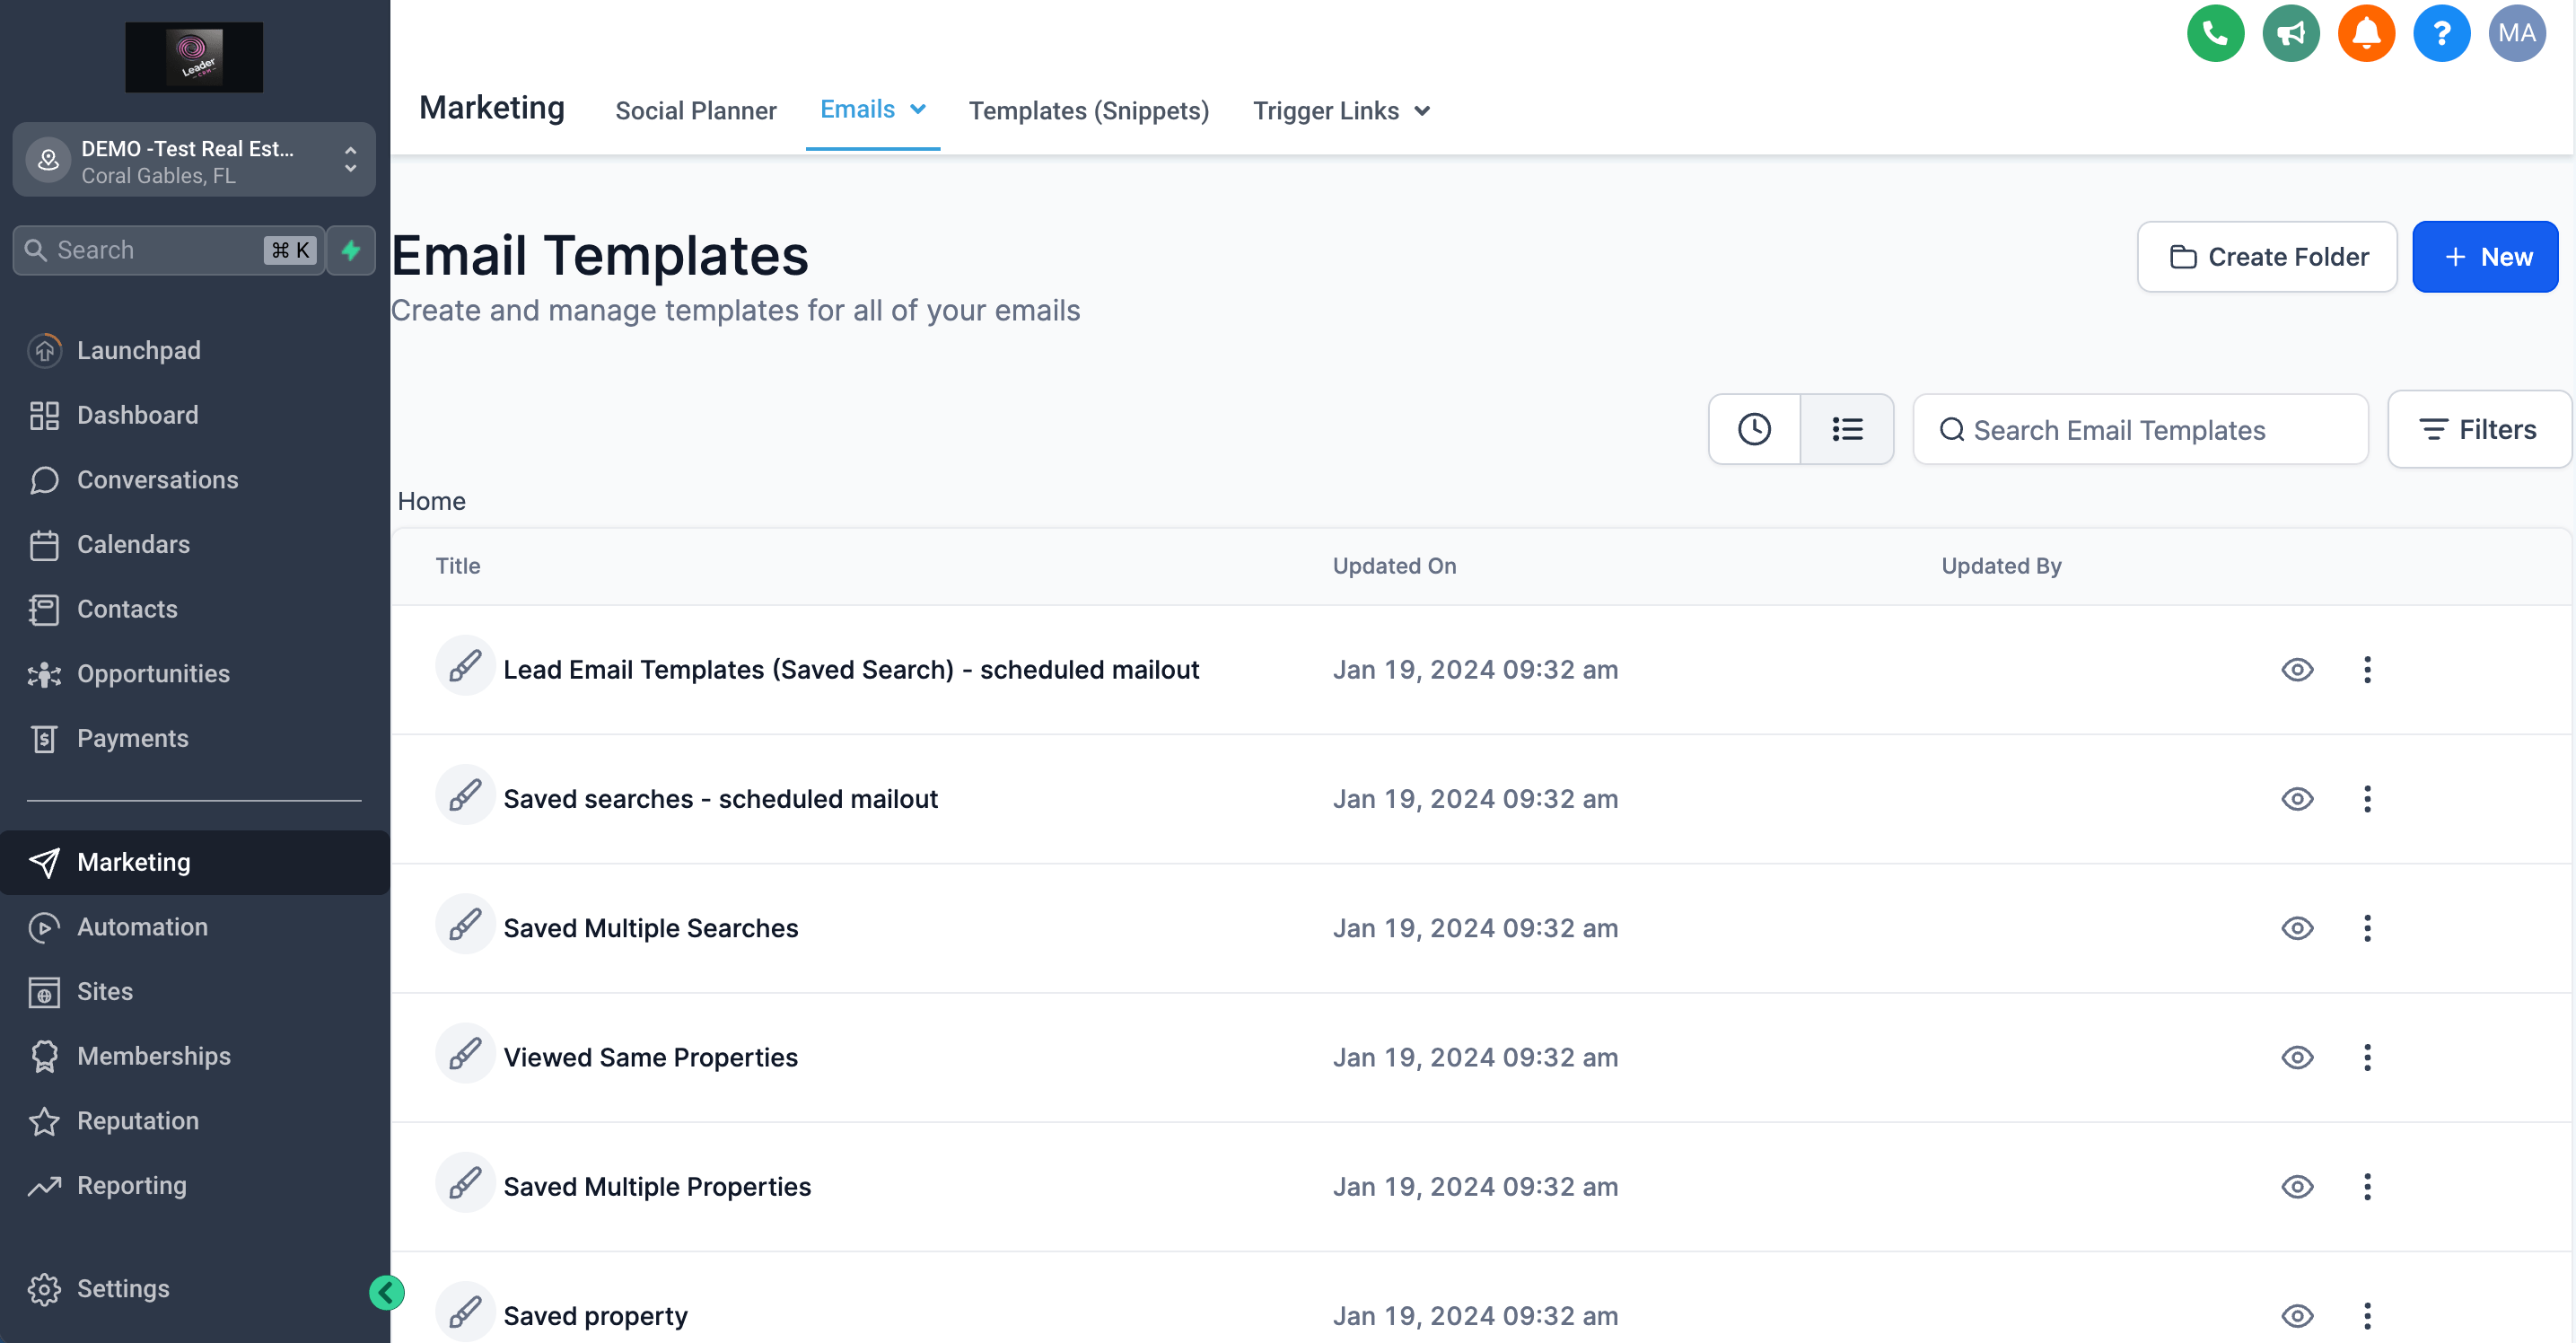The width and height of the screenshot is (2576, 1343).
Task: Click the Create Folder button
Action: (x=2266, y=257)
